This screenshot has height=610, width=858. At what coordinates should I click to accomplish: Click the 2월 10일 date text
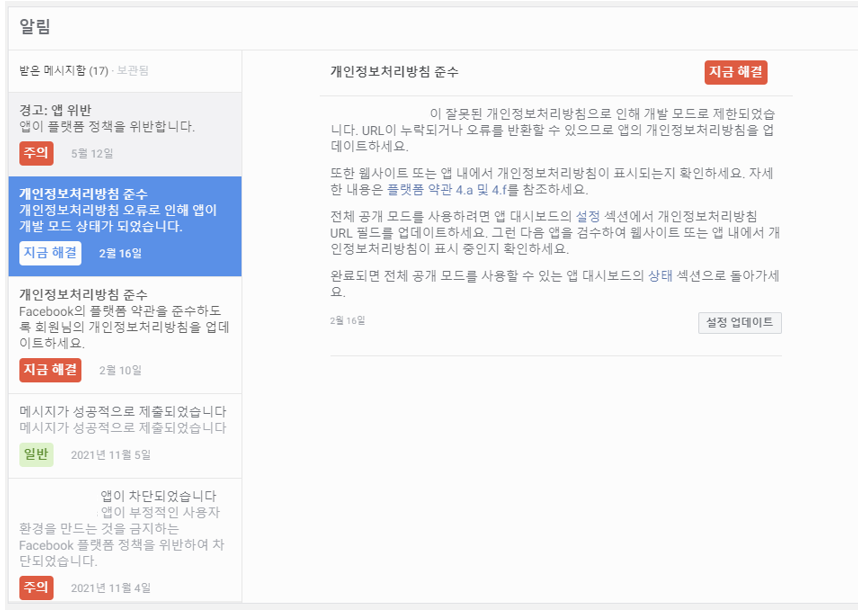tap(120, 370)
